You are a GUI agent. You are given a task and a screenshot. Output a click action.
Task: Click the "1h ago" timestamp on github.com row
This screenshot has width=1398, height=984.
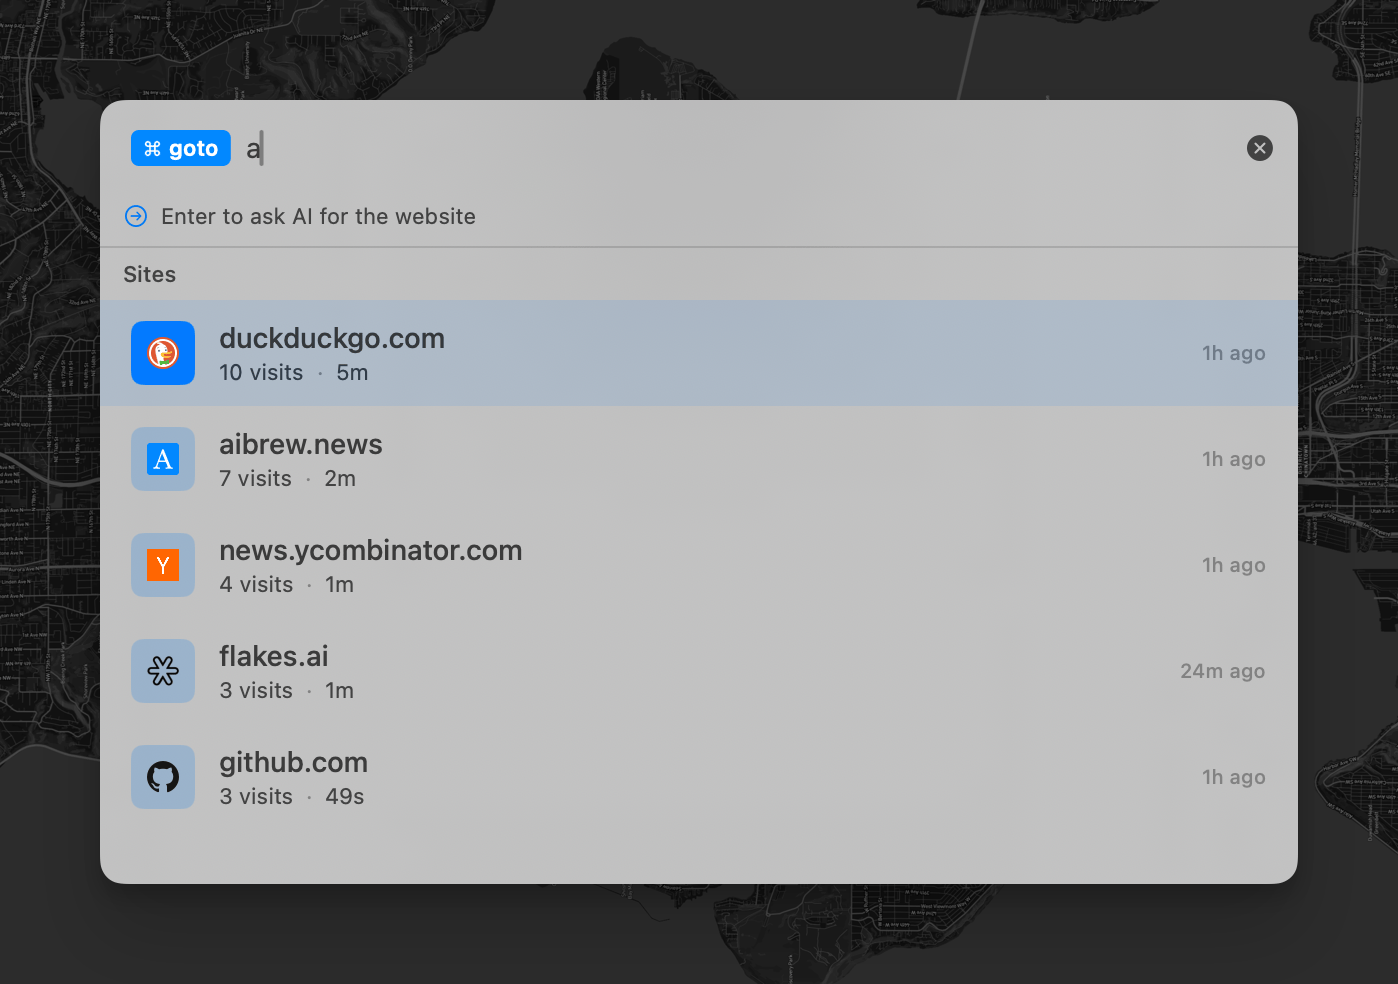[1233, 777]
